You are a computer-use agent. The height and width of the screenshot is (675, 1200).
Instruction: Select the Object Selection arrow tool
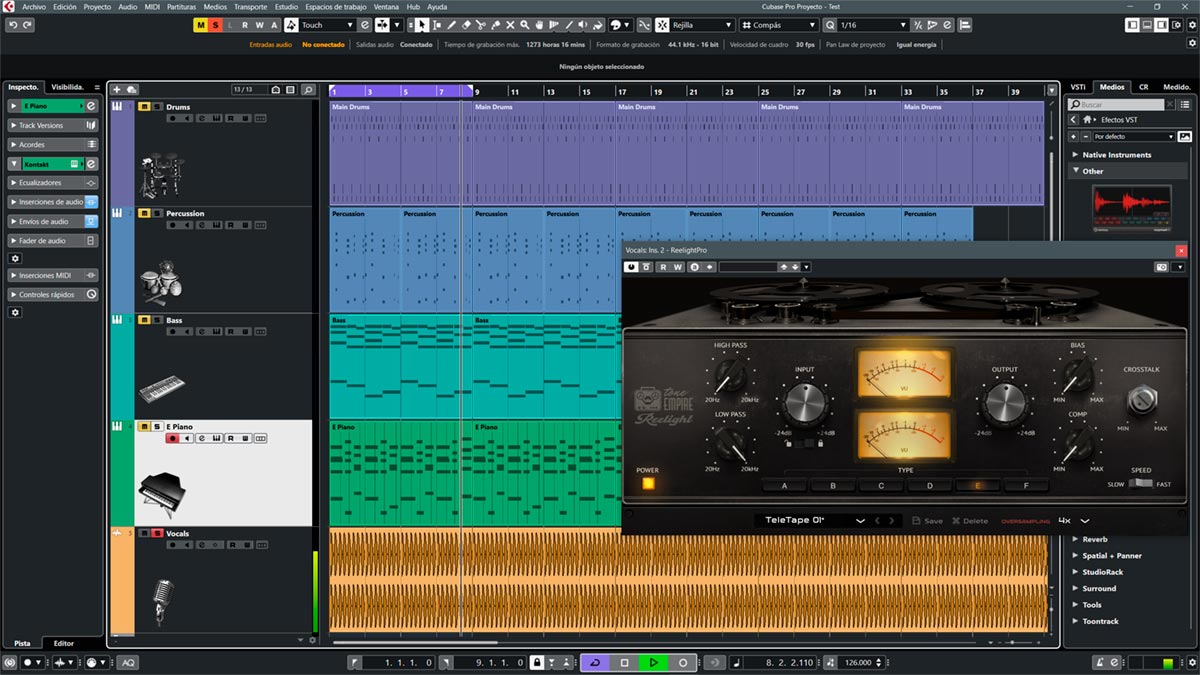[x=422, y=25]
